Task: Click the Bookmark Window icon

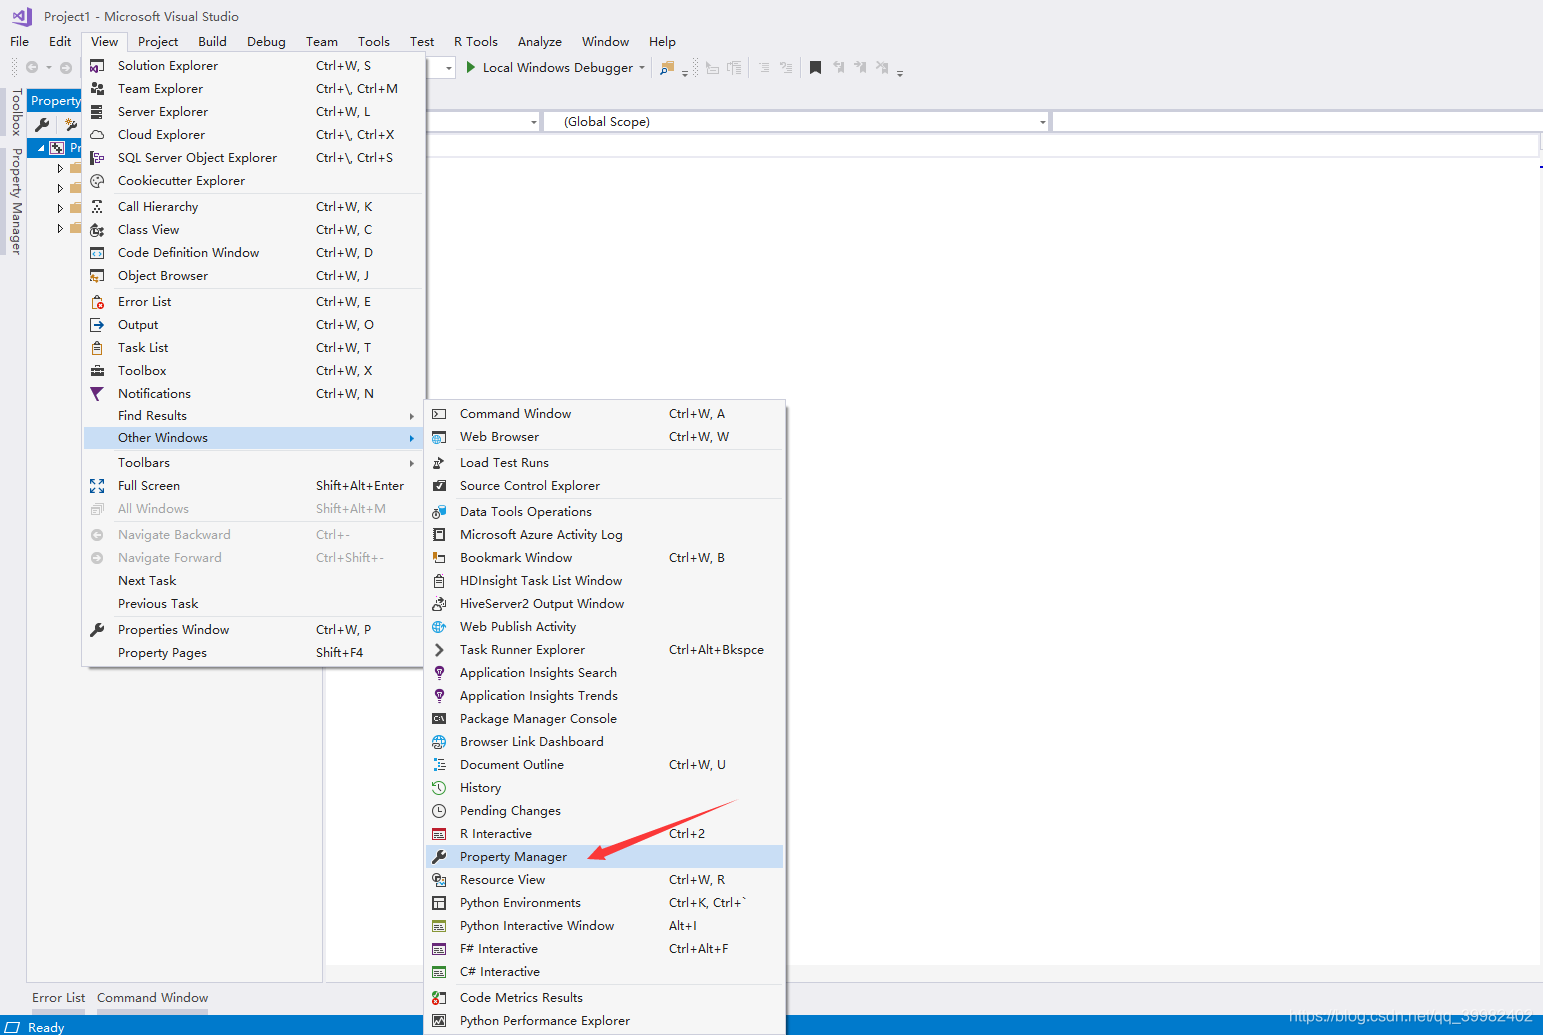Action: click(x=439, y=558)
